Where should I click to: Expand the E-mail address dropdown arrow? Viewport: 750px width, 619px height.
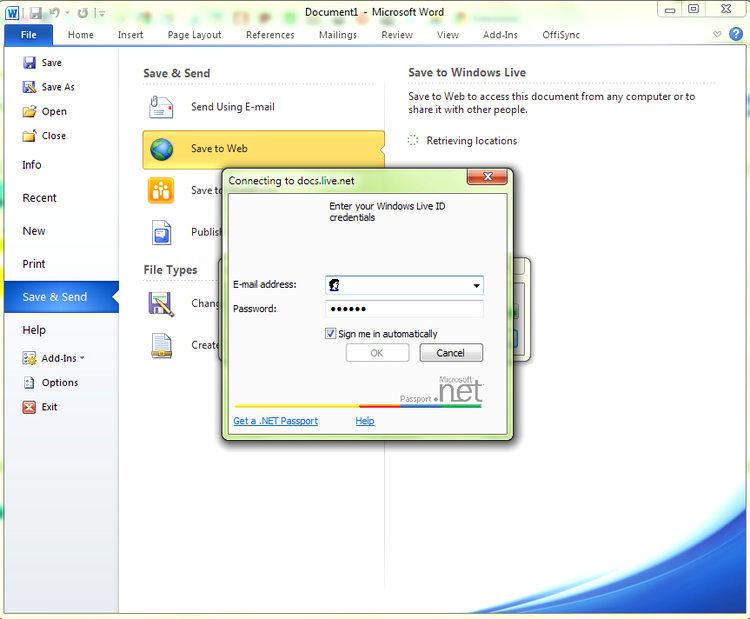[x=476, y=286]
